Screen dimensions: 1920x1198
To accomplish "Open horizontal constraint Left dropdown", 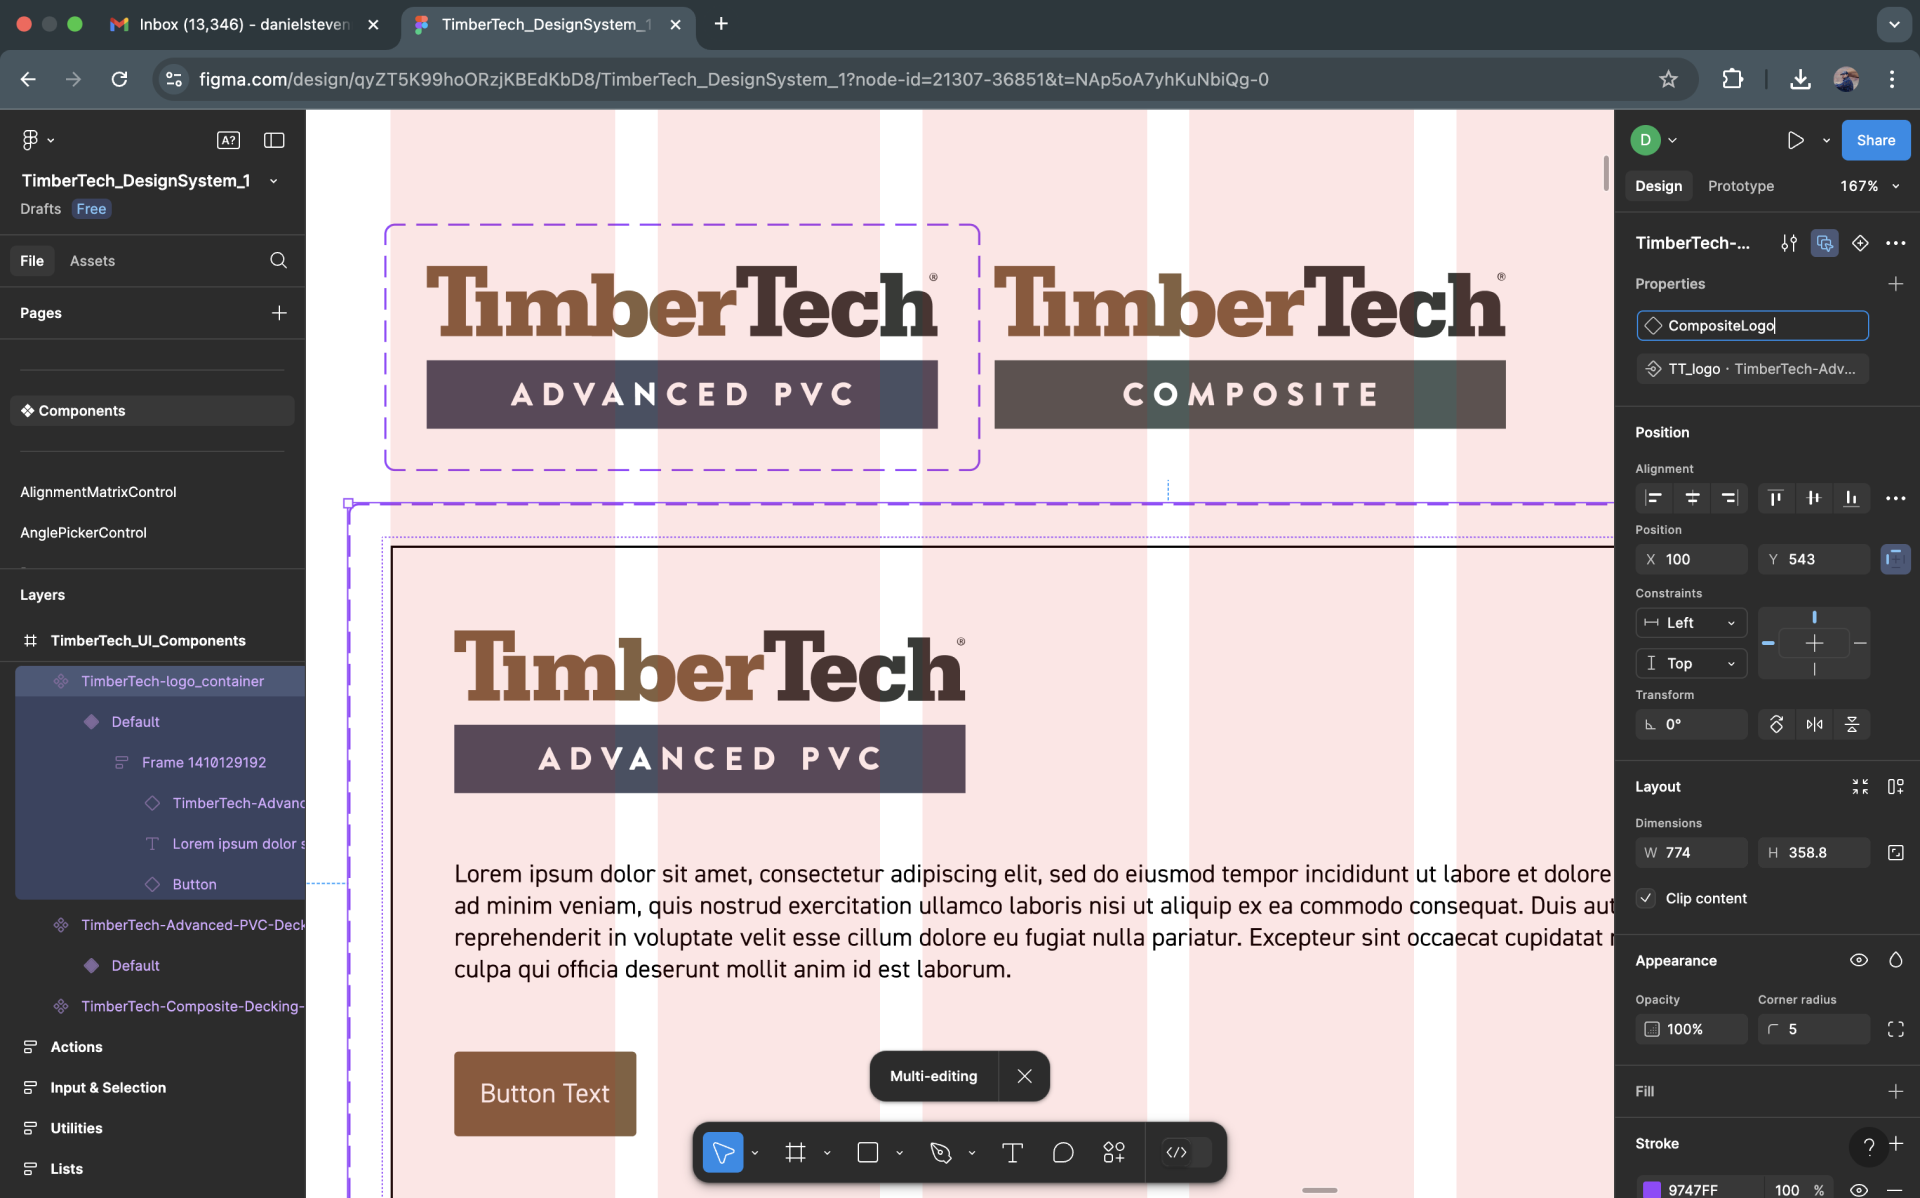I will point(1691,623).
